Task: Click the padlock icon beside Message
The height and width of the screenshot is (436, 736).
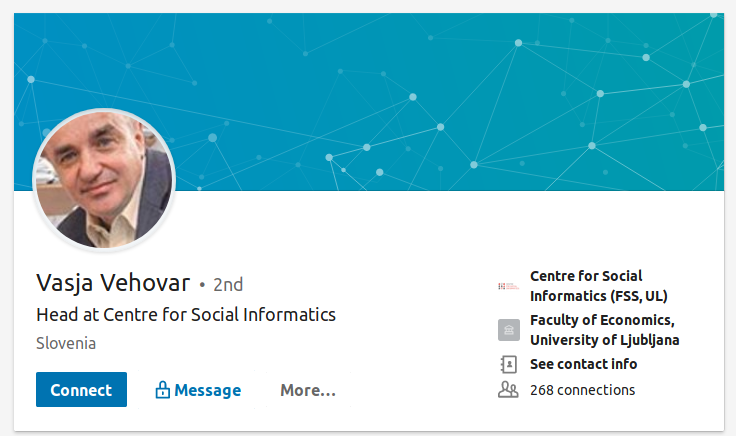Action: (x=162, y=390)
